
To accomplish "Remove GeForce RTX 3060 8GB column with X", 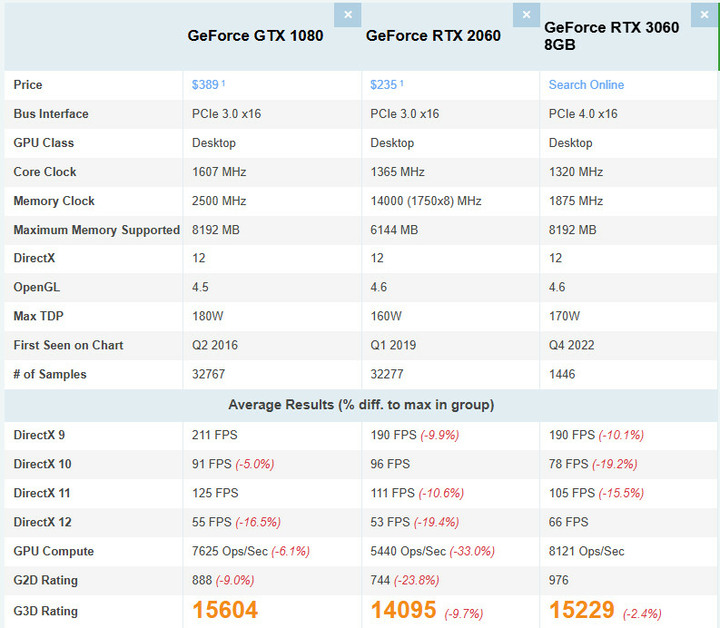I will pos(704,15).
